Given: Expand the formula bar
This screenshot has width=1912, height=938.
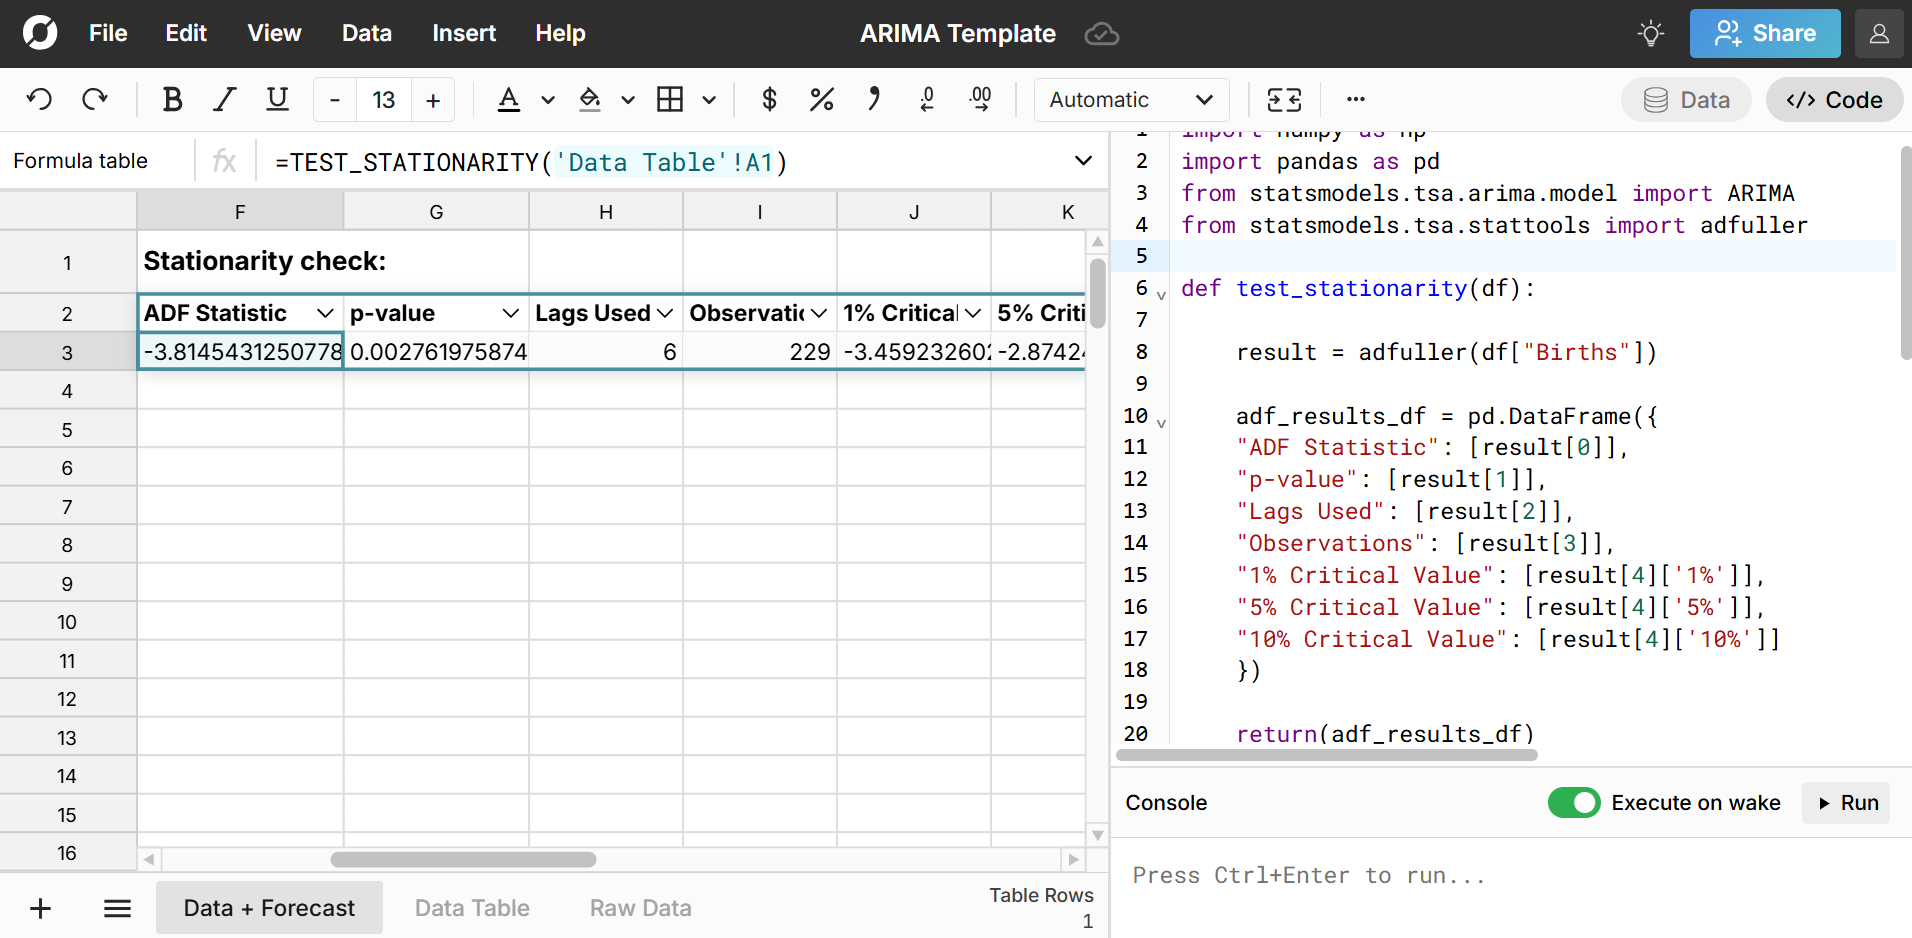Looking at the screenshot, I should tap(1083, 160).
